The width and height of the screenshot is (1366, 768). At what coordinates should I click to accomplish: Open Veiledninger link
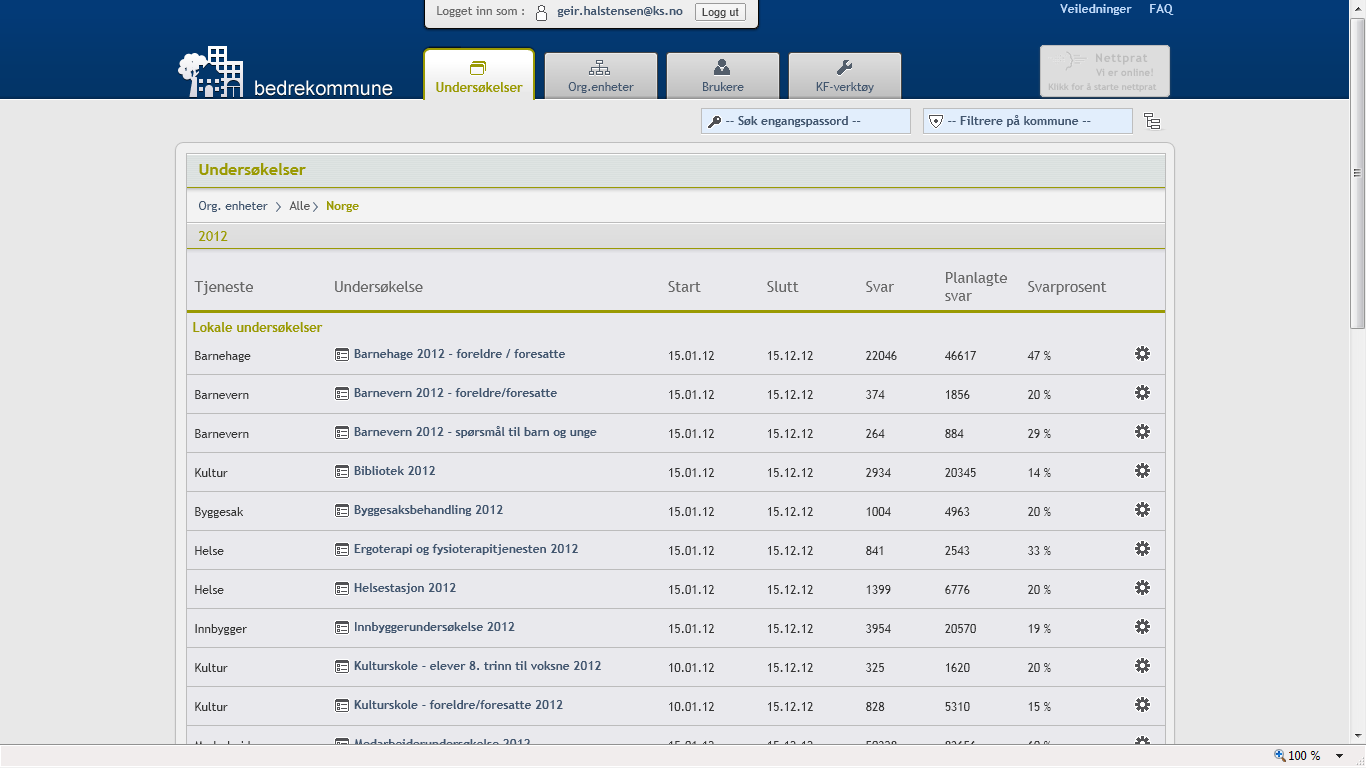click(1095, 9)
